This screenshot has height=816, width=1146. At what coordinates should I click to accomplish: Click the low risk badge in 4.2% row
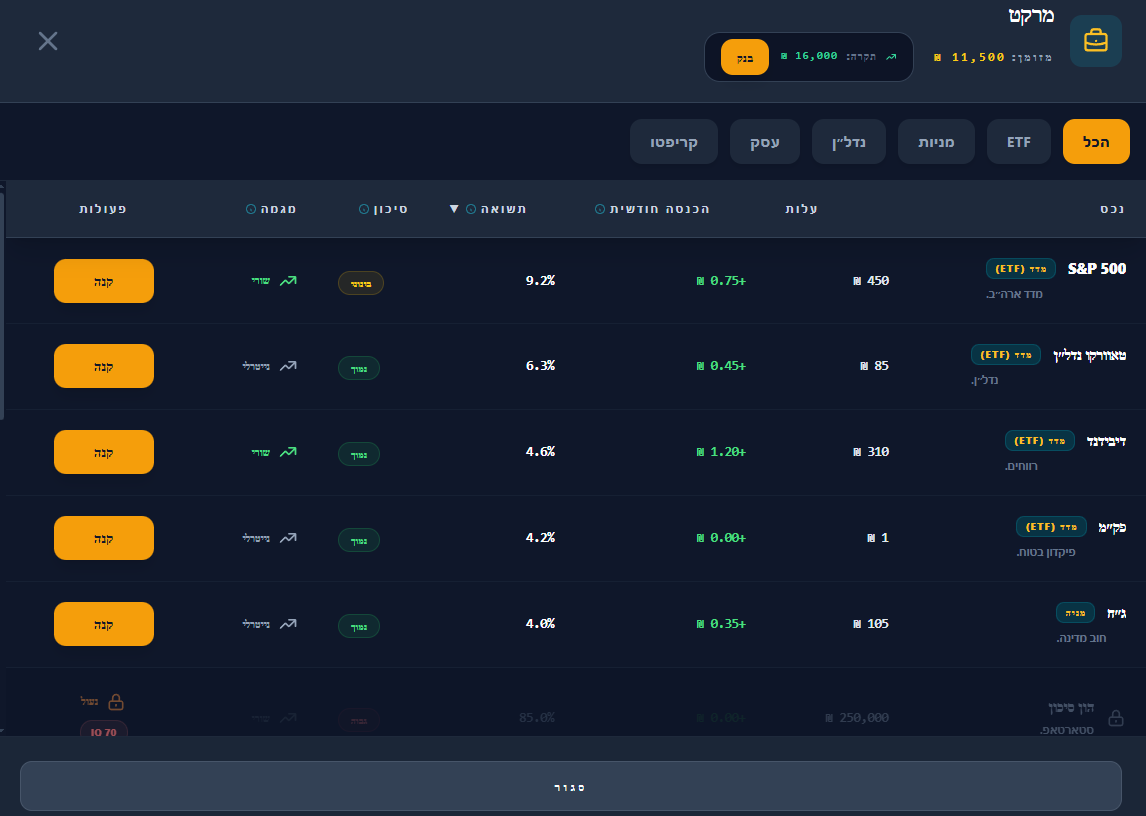tap(359, 540)
